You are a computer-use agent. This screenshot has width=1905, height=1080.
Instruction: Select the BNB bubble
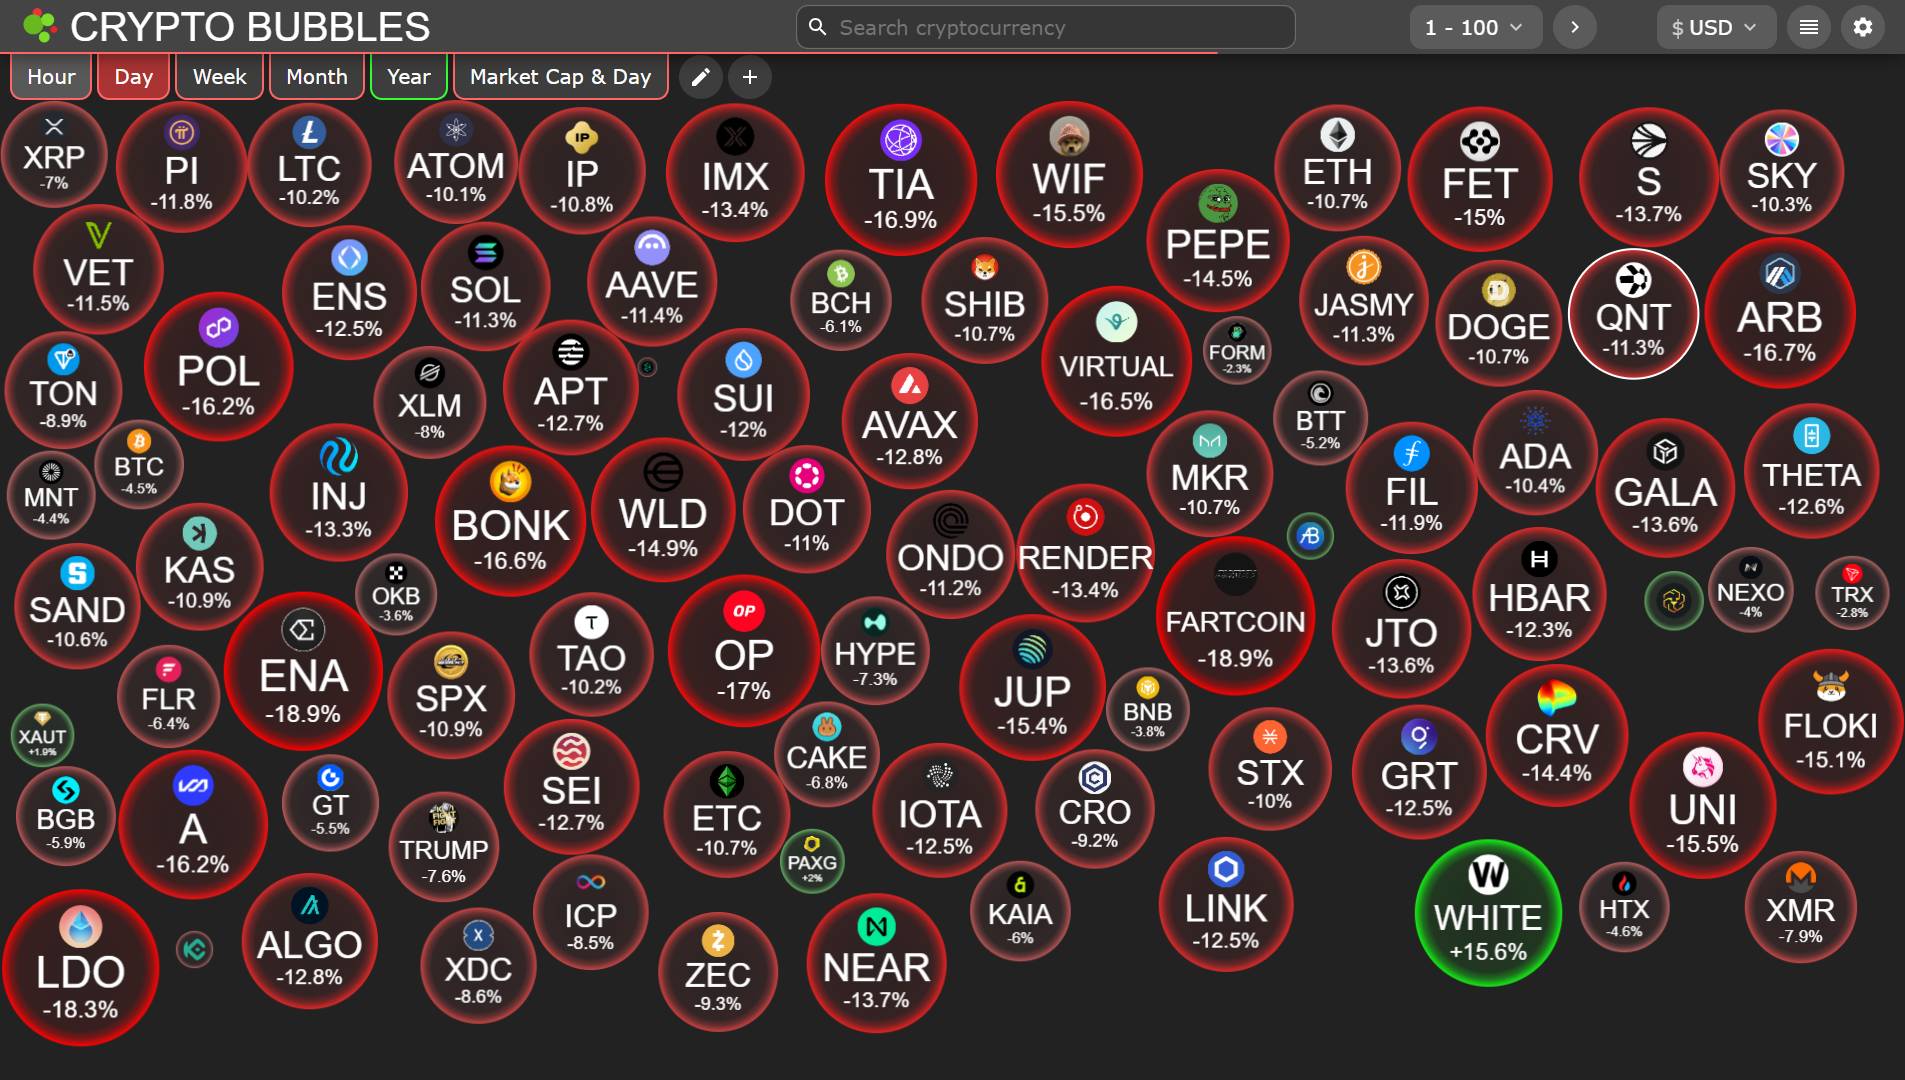coord(1147,709)
